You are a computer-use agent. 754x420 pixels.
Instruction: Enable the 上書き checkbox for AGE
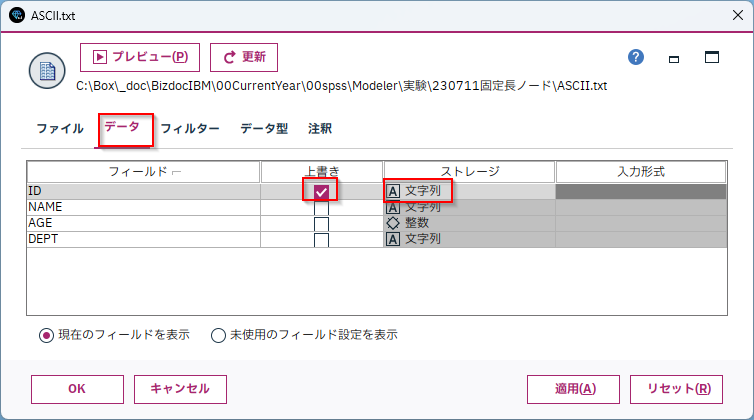(321, 224)
